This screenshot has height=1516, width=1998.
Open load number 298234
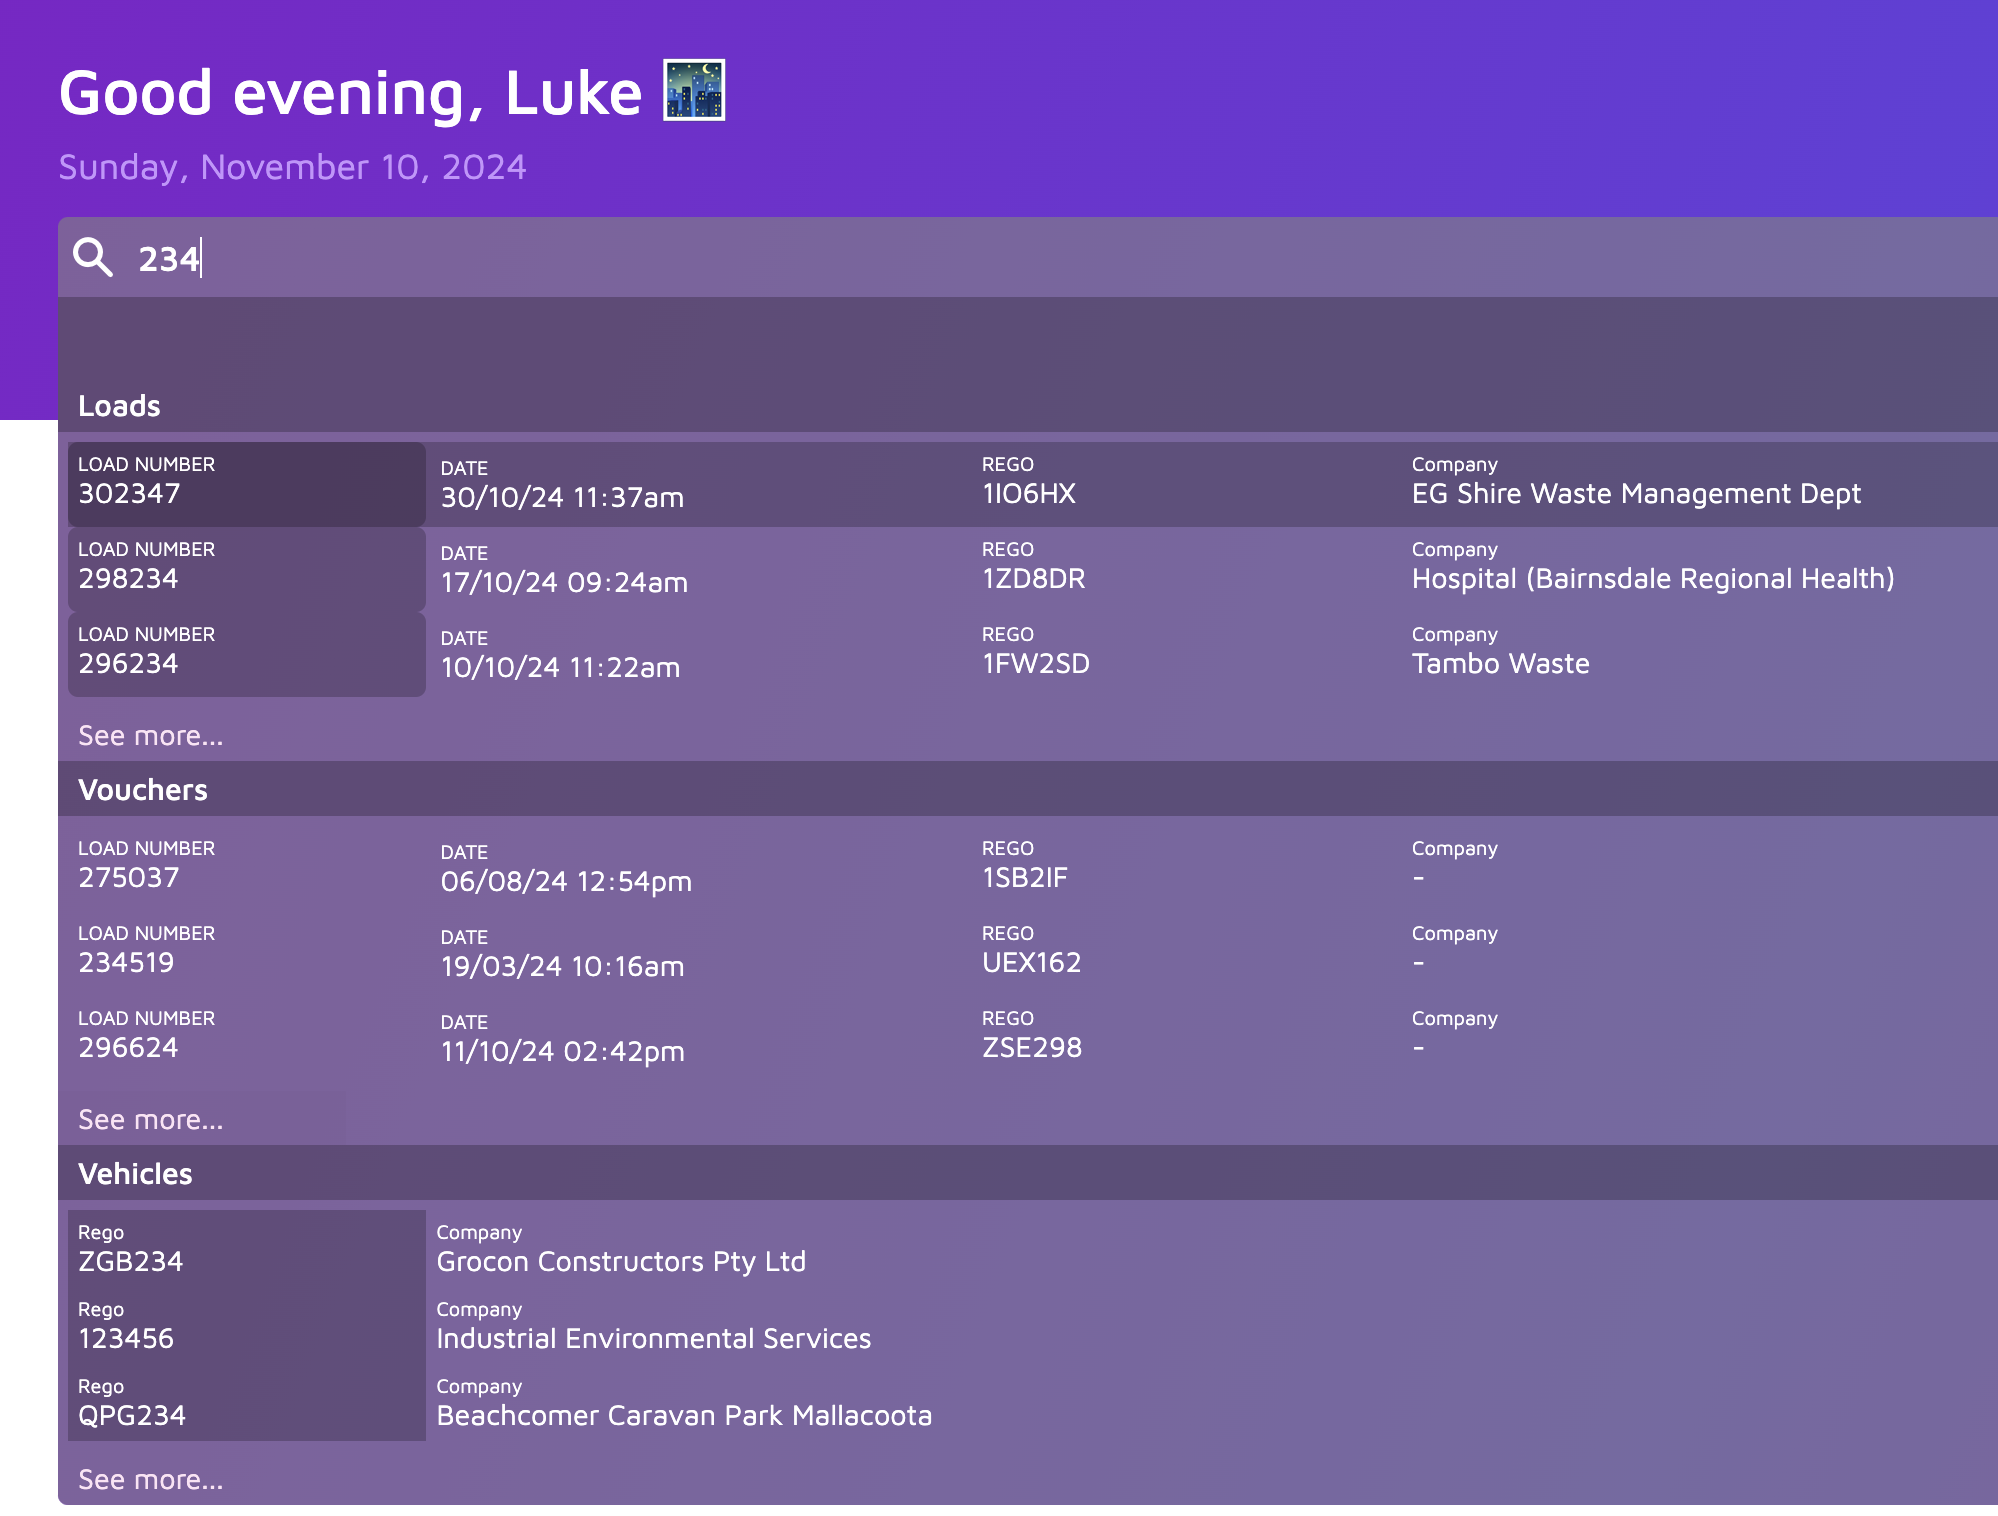[246, 569]
